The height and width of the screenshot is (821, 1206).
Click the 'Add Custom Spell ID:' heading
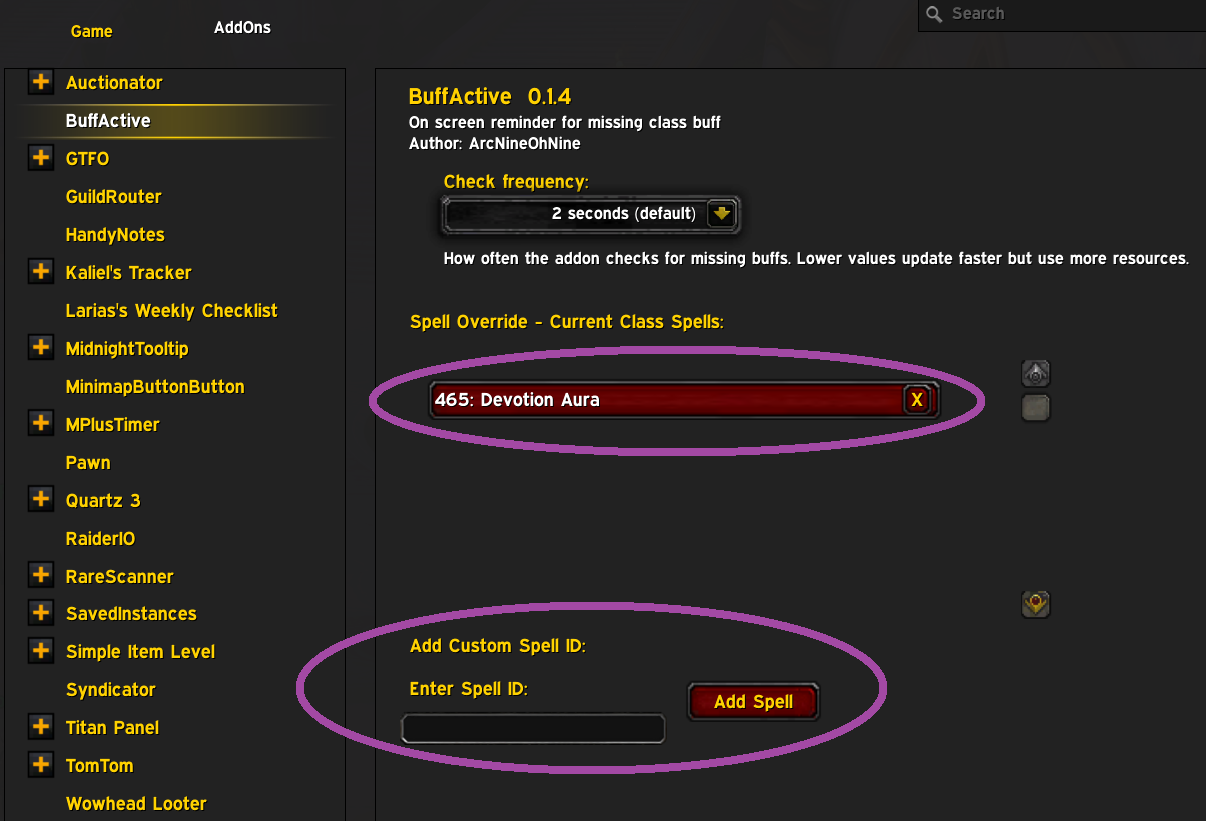pos(497,646)
